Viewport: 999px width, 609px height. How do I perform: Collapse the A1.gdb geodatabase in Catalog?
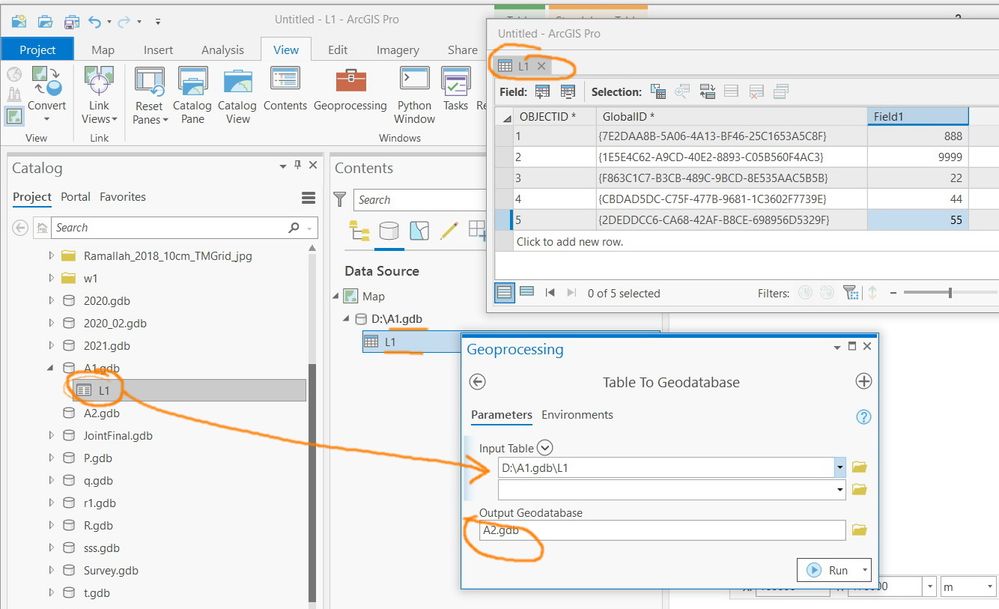tap(51, 368)
